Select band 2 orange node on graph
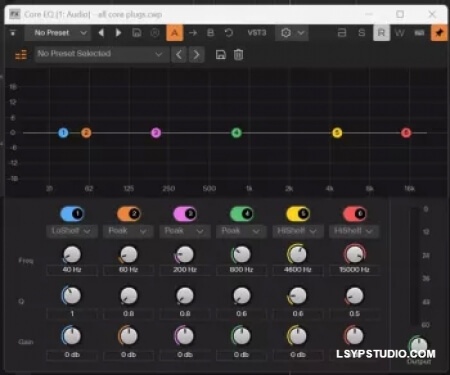The image size is (450, 375). point(86,133)
